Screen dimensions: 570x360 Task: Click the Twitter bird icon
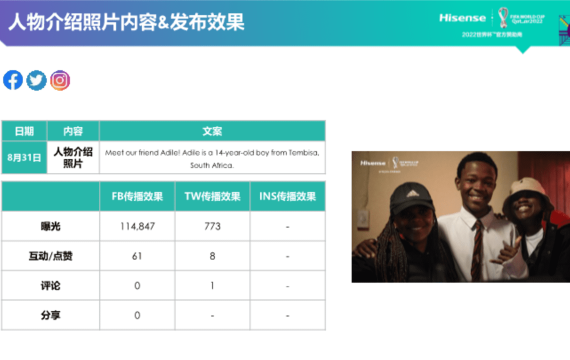coord(36,80)
